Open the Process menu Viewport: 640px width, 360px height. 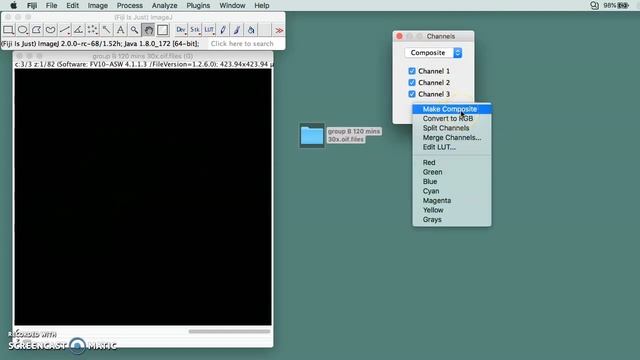pyautogui.click(x=130, y=6)
